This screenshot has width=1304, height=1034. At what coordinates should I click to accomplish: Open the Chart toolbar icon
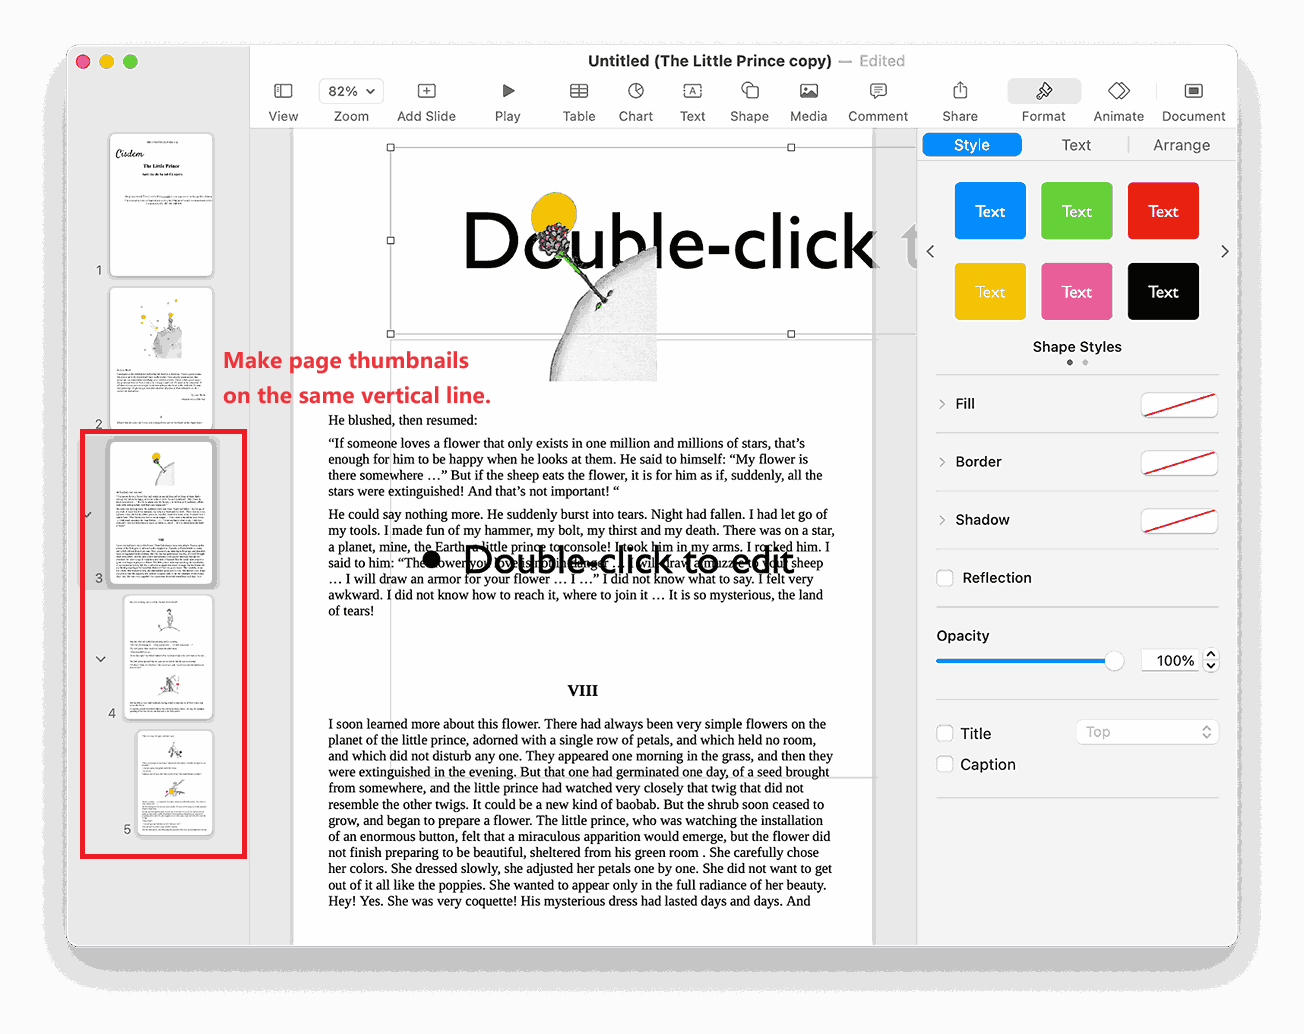pyautogui.click(x=635, y=91)
